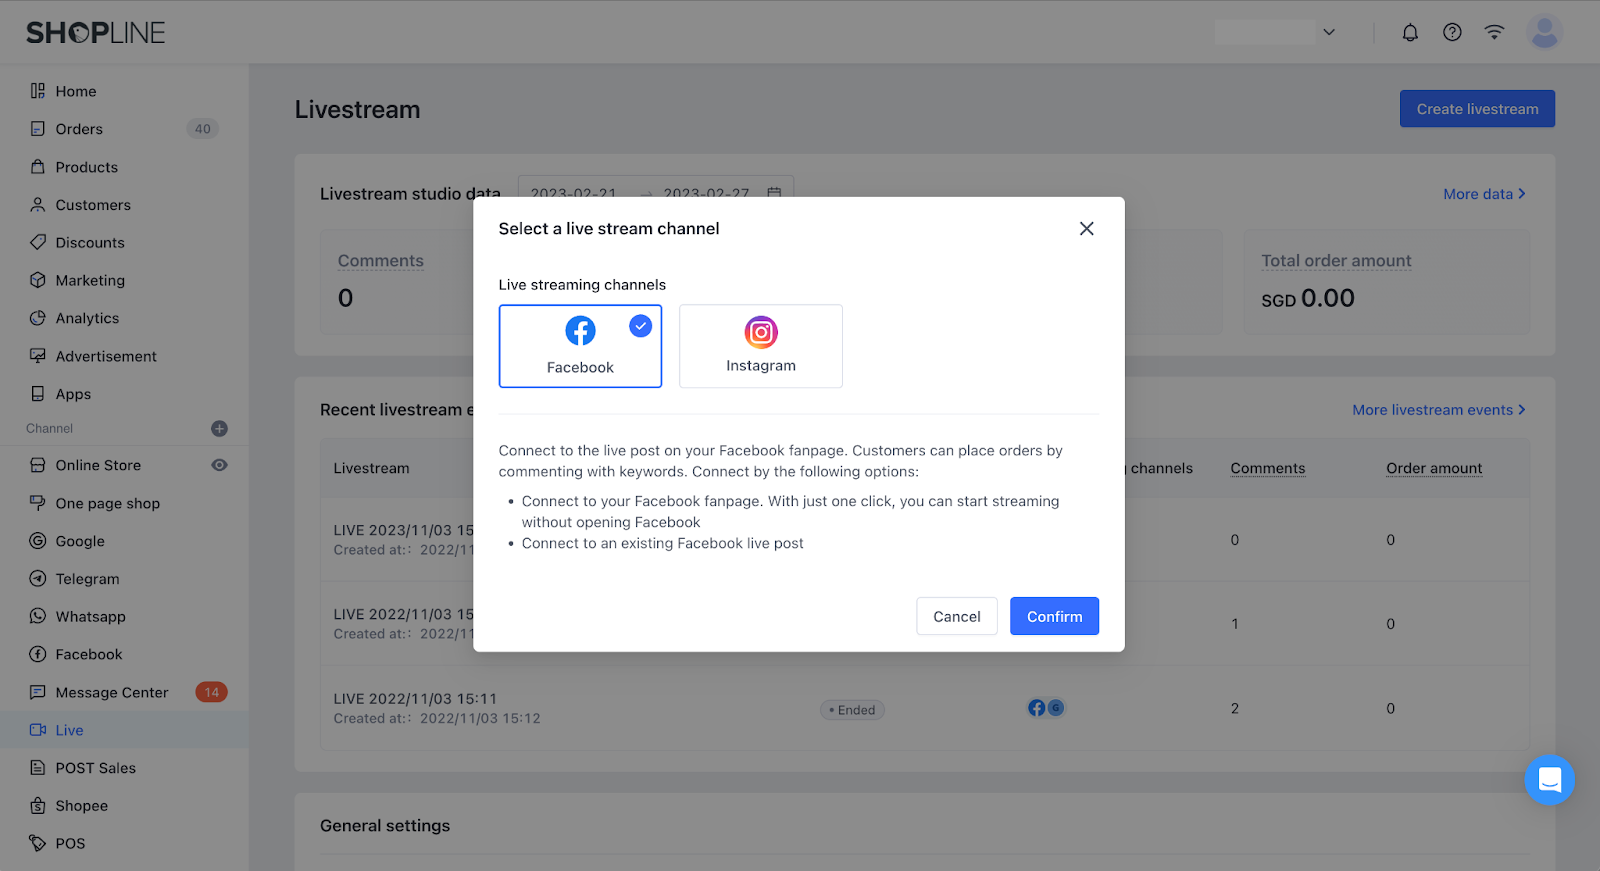The width and height of the screenshot is (1600, 871).
Task: Add a channel with the plus icon
Action: [x=220, y=429]
